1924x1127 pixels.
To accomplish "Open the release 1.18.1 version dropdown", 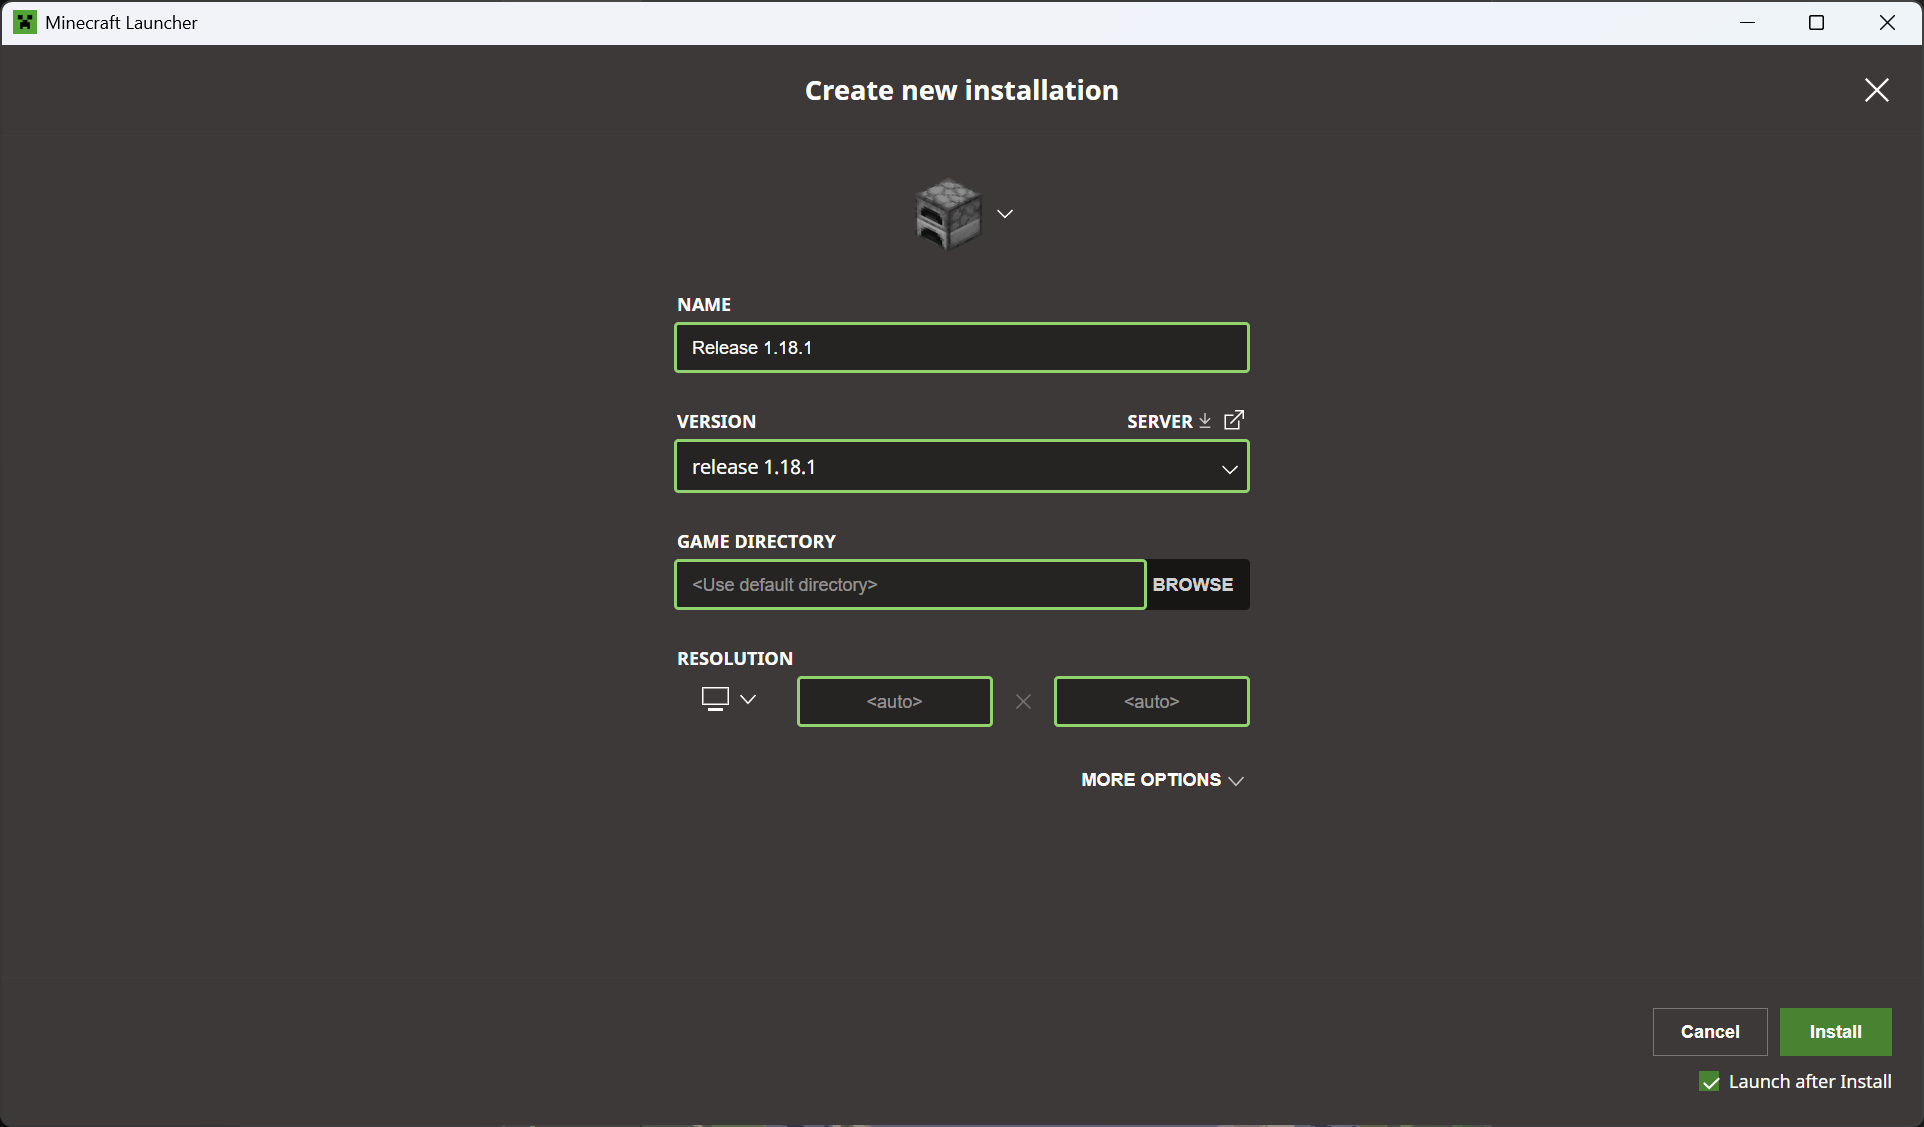I will [x=961, y=467].
